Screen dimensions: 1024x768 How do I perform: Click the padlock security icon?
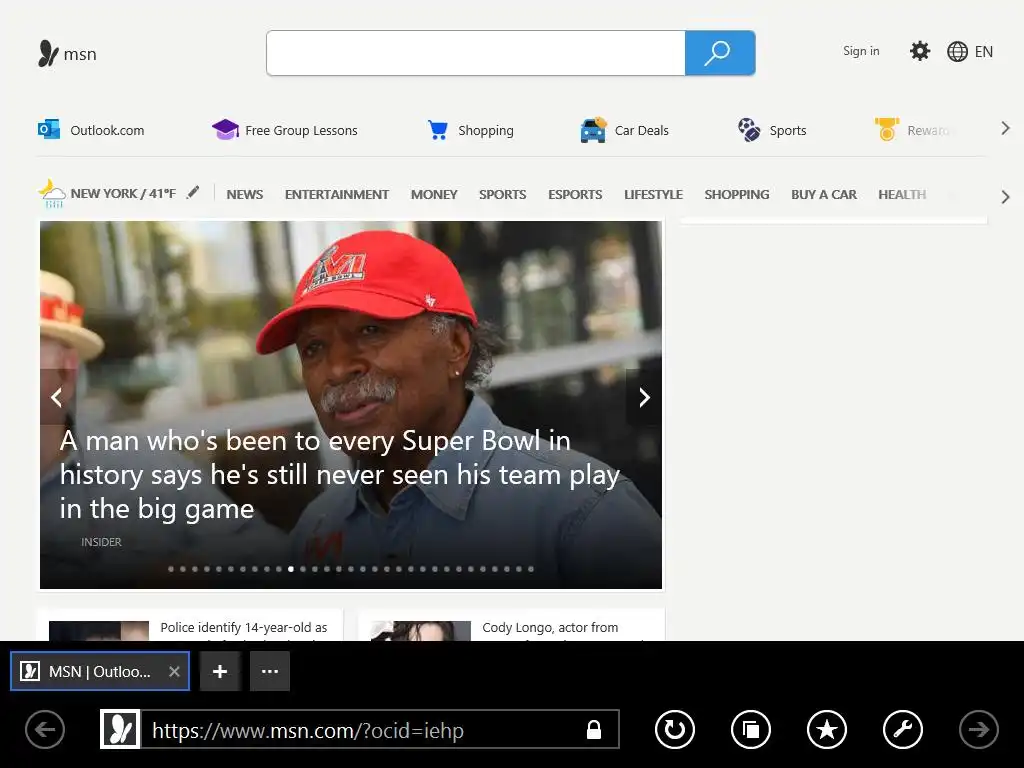pyautogui.click(x=594, y=729)
